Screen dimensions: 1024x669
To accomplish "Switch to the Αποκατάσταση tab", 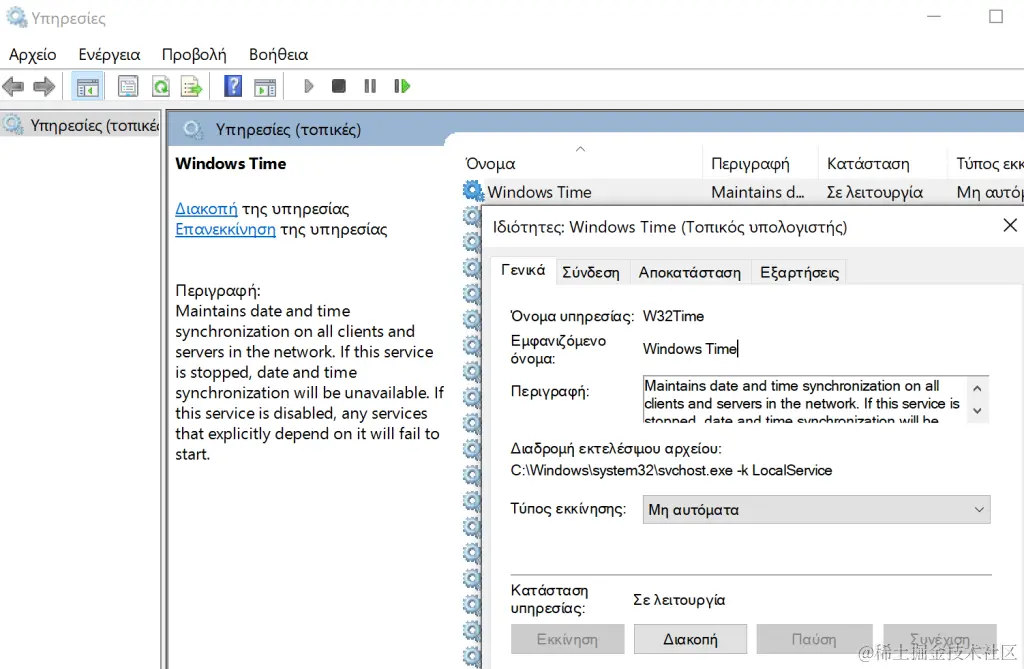I will (x=690, y=272).
